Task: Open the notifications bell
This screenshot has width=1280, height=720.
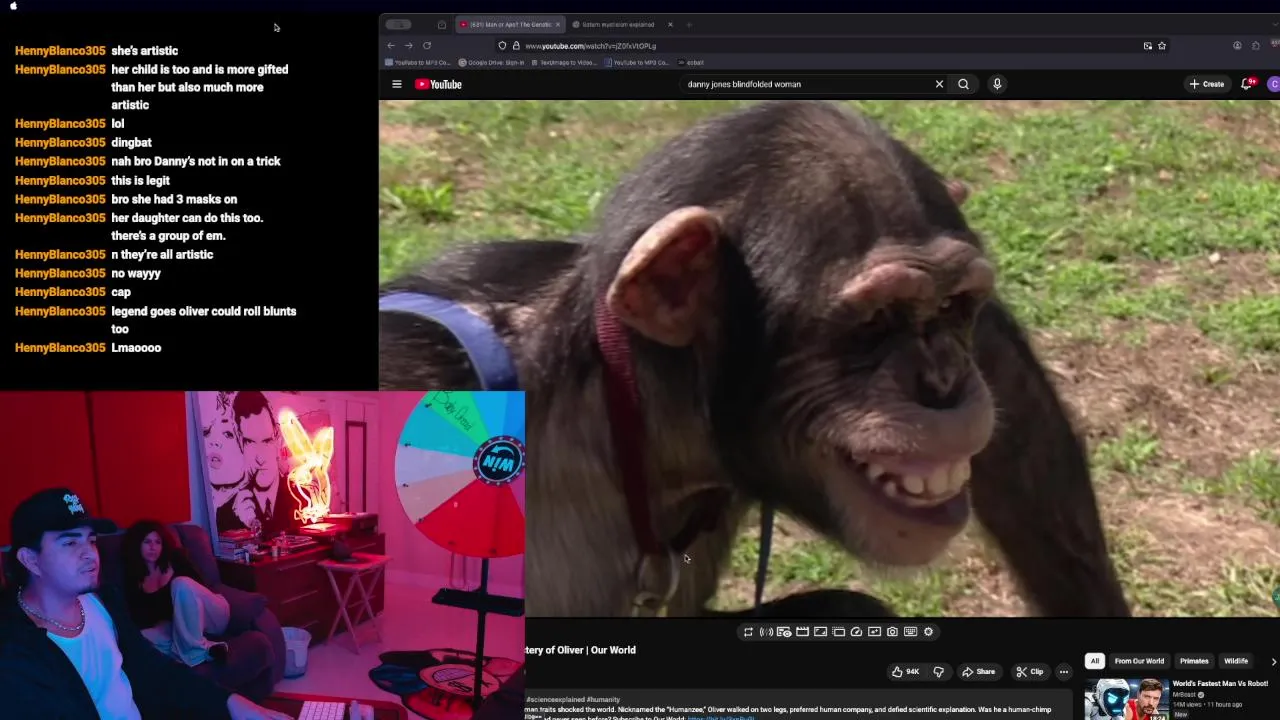Action: pos(1247,84)
